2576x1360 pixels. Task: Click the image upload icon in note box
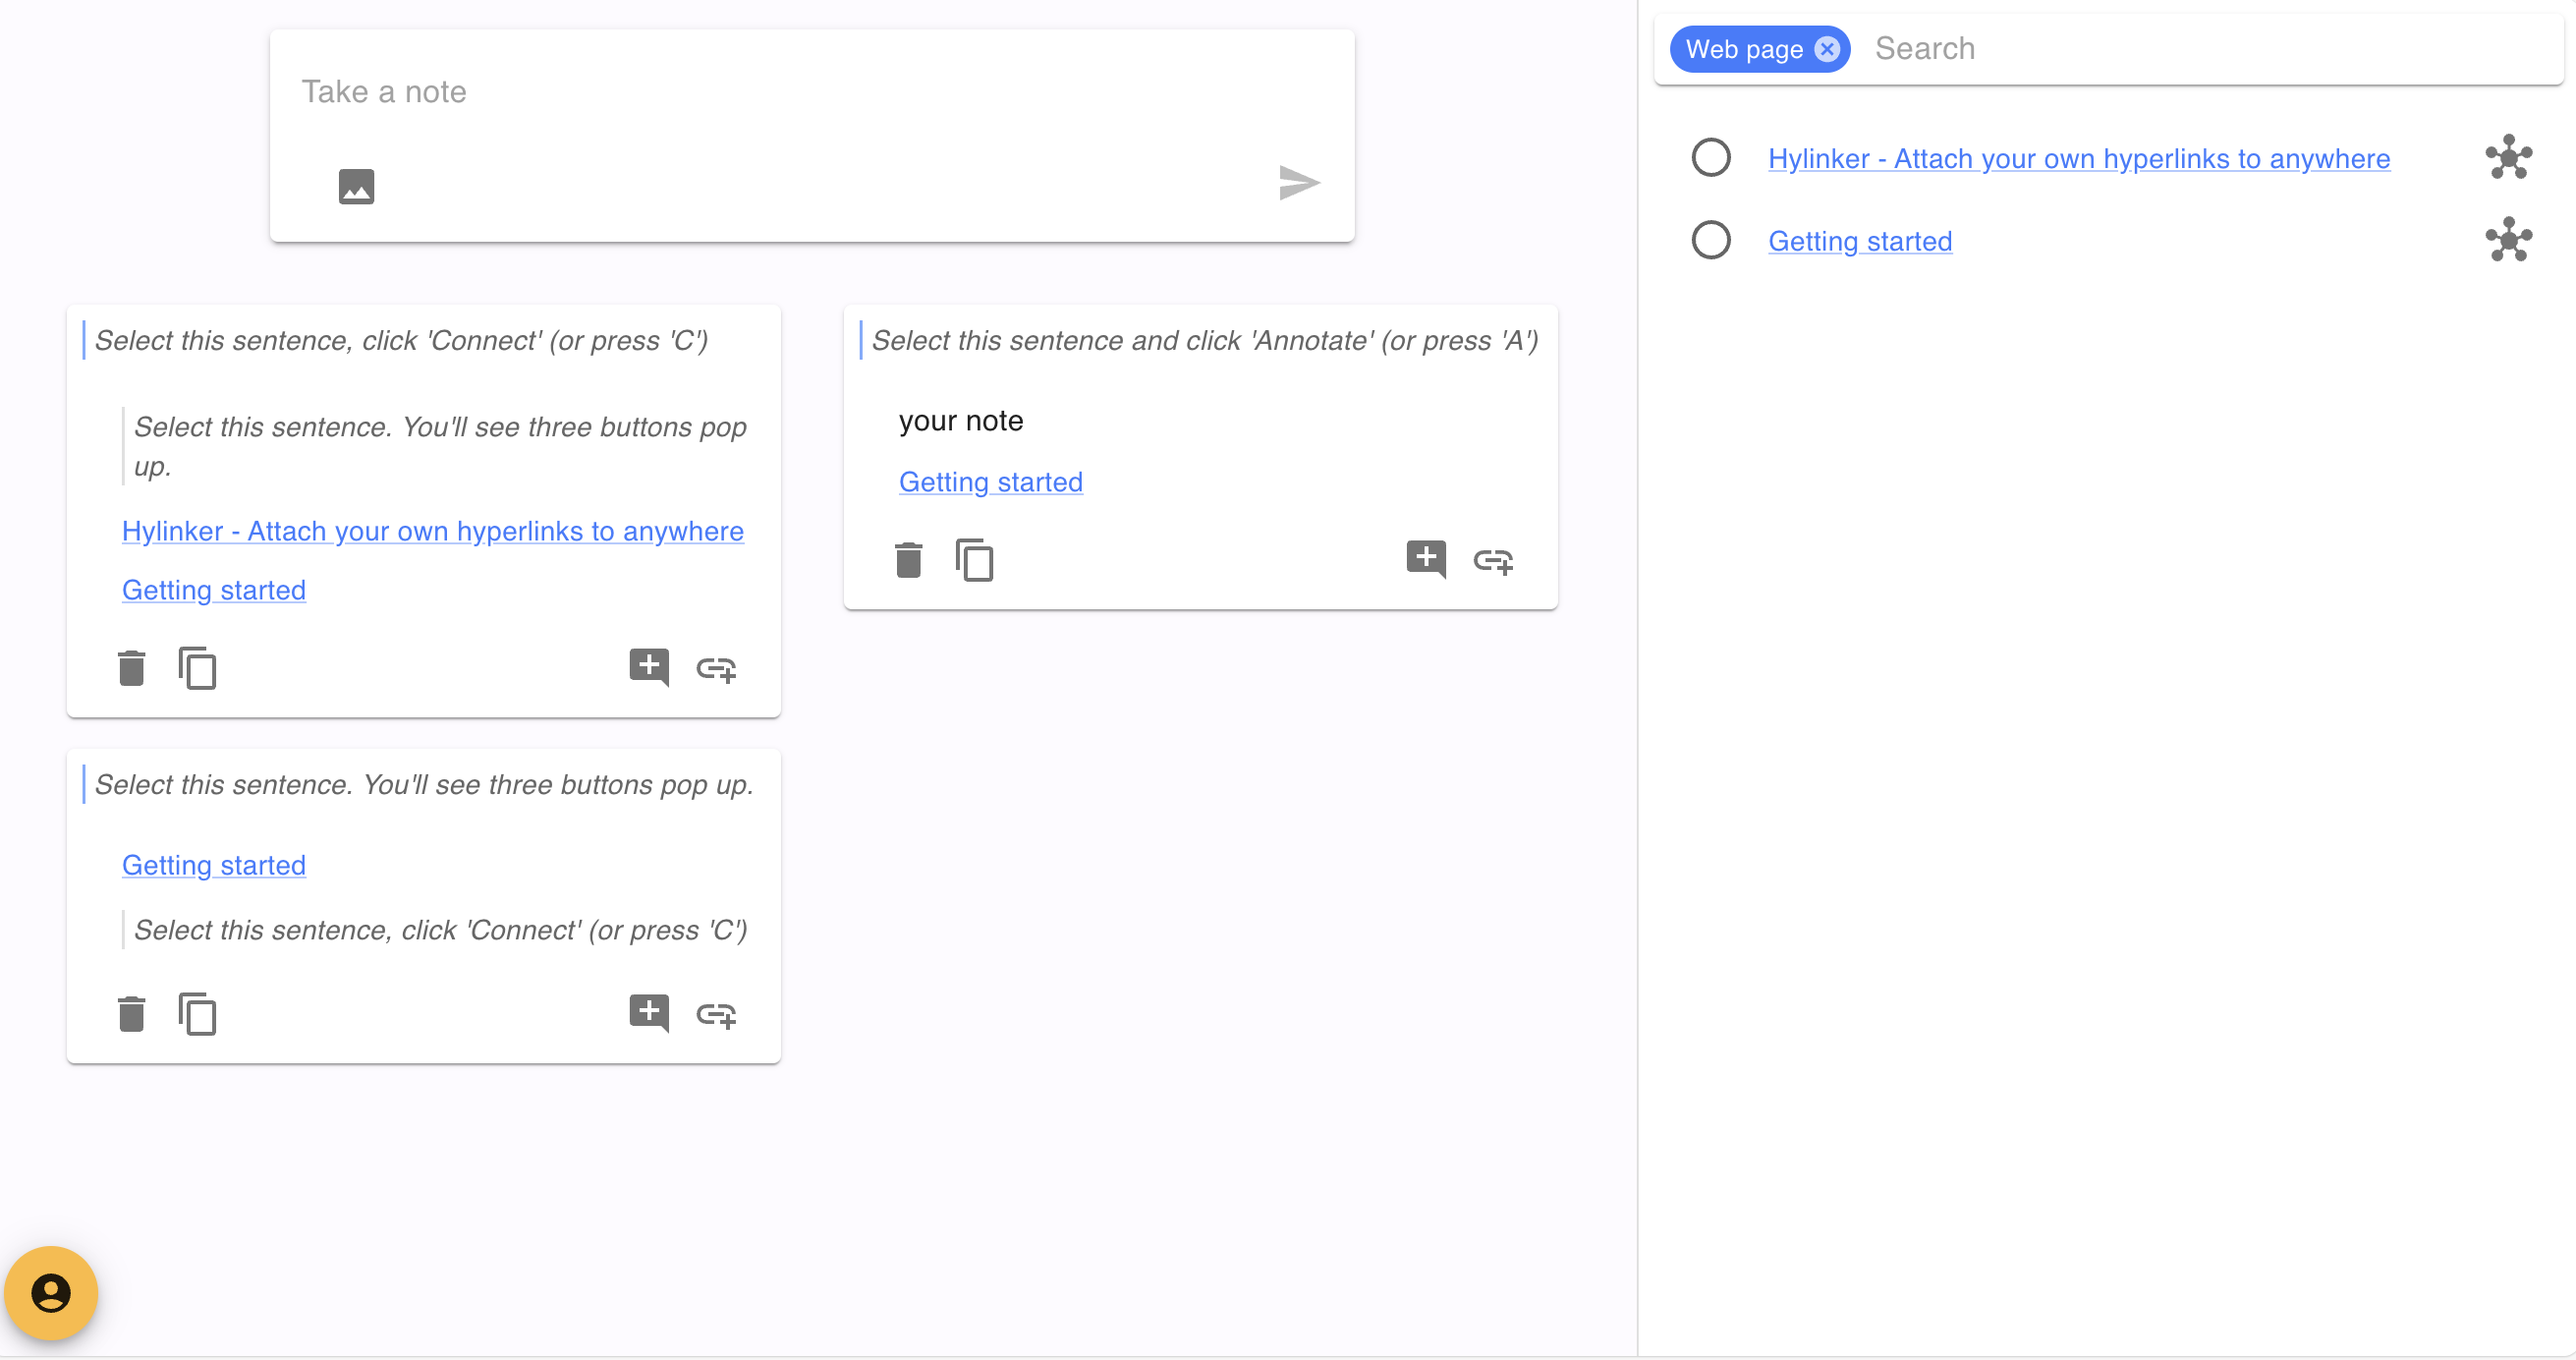(356, 186)
